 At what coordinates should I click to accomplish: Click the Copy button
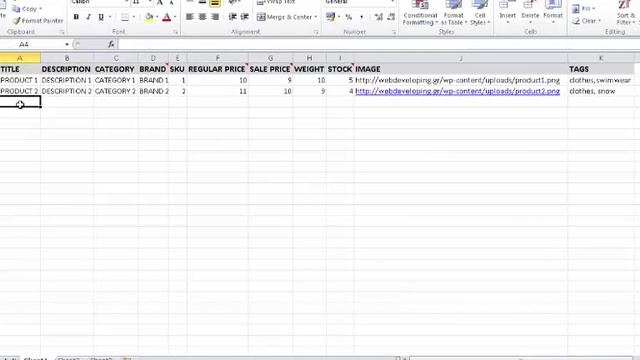click(x=27, y=9)
